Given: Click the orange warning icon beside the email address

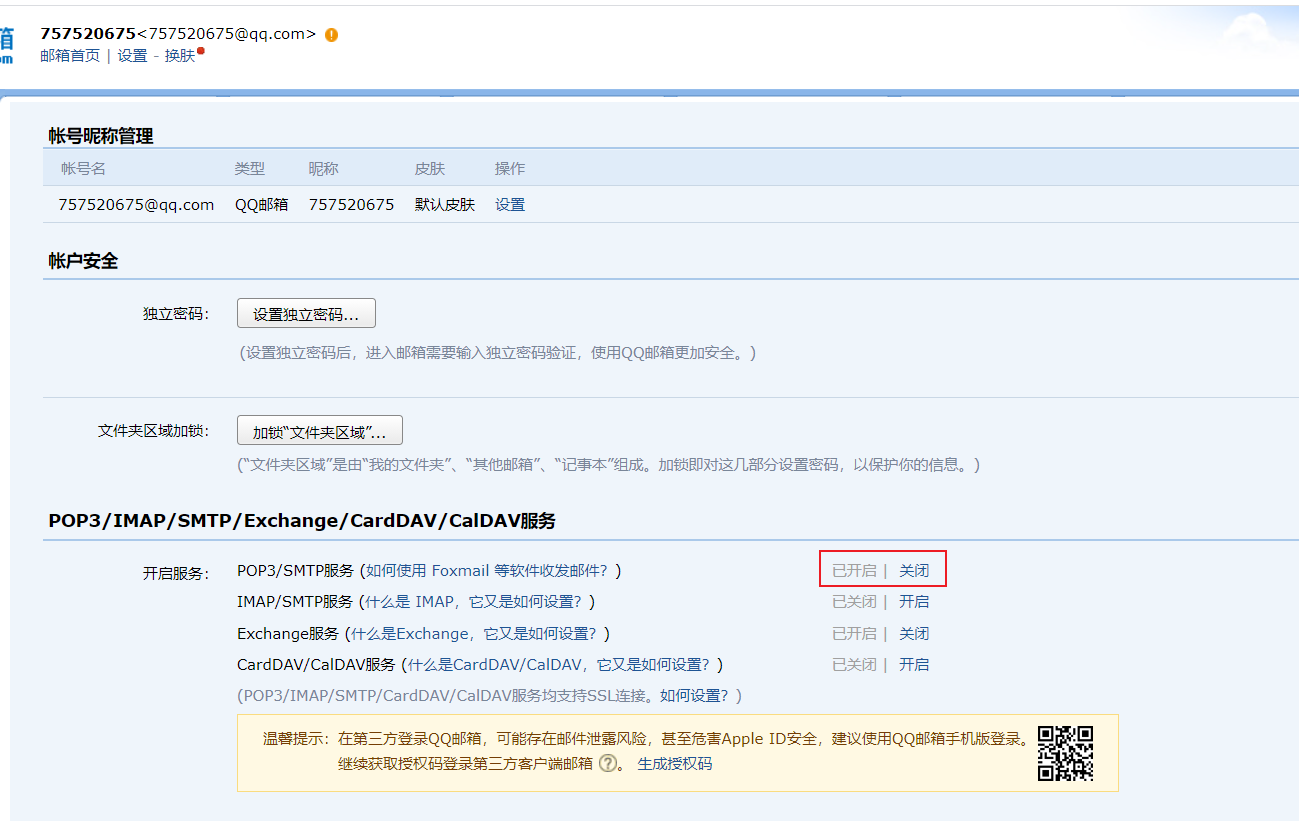Looking at the screenshot, I should (330, 33).
